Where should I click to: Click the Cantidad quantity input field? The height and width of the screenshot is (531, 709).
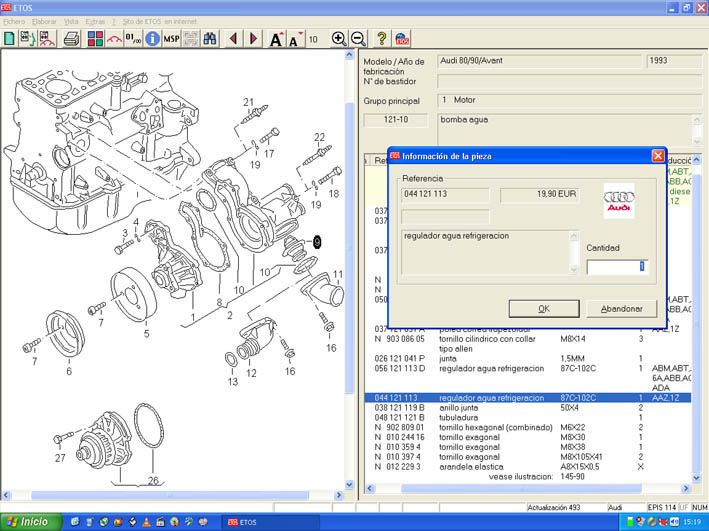click(x=617, y=267)
